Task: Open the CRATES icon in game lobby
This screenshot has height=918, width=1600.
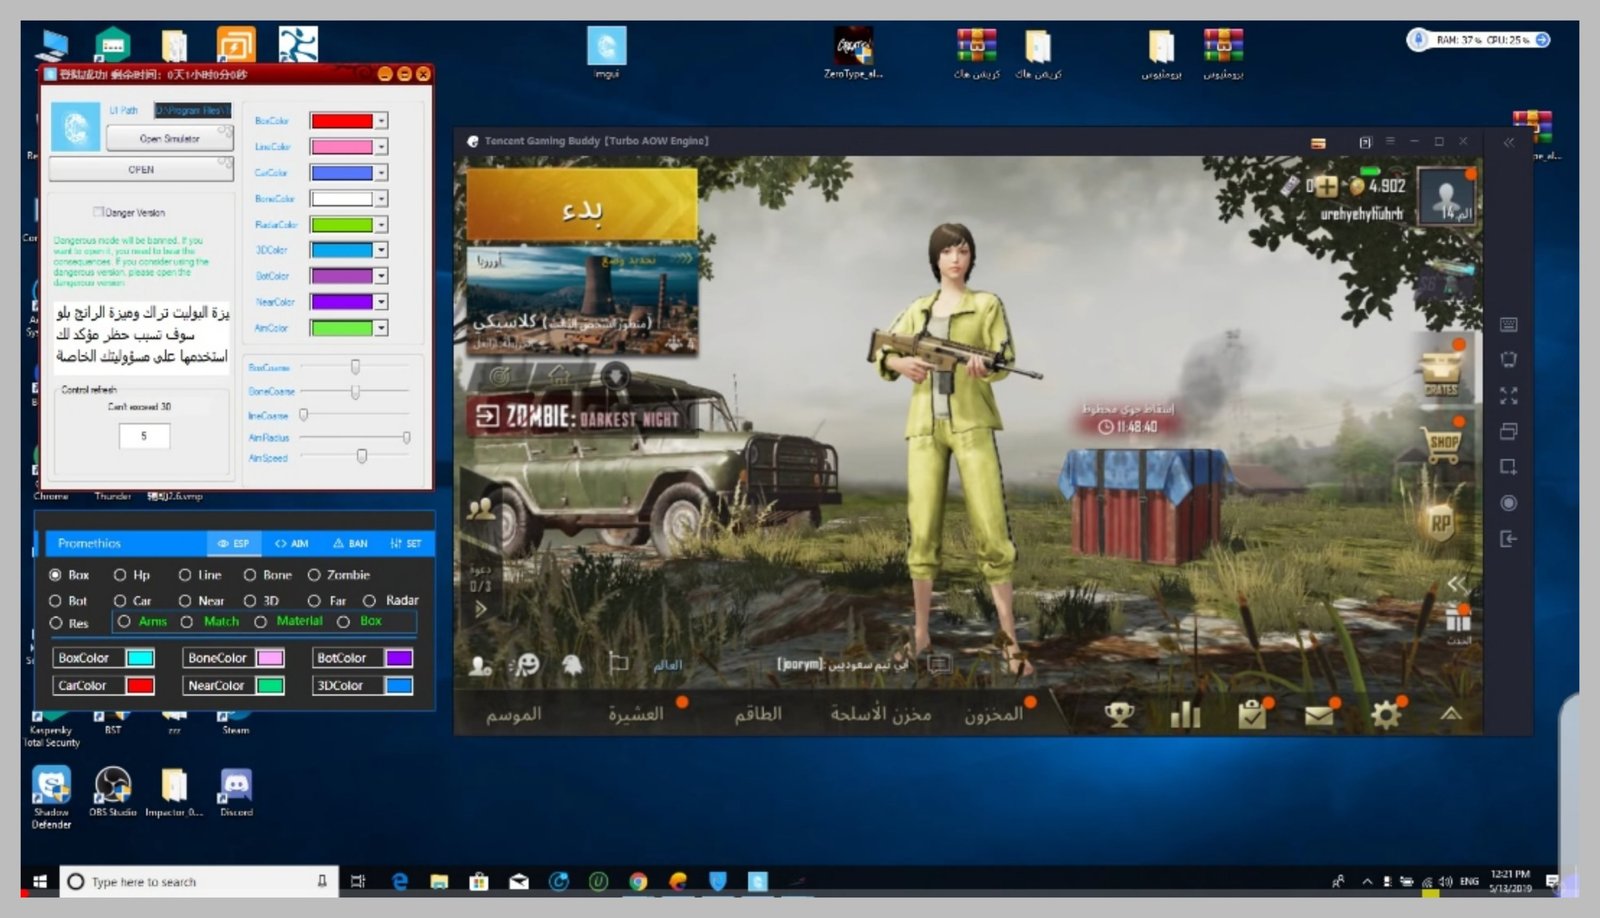Action: click(1440, 374)
